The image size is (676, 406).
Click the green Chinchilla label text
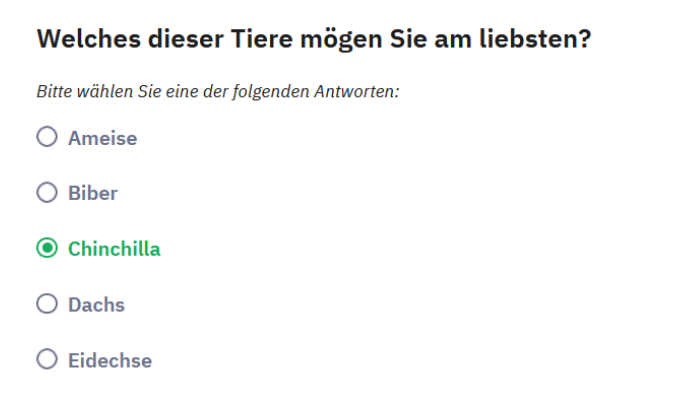point(114,249)
